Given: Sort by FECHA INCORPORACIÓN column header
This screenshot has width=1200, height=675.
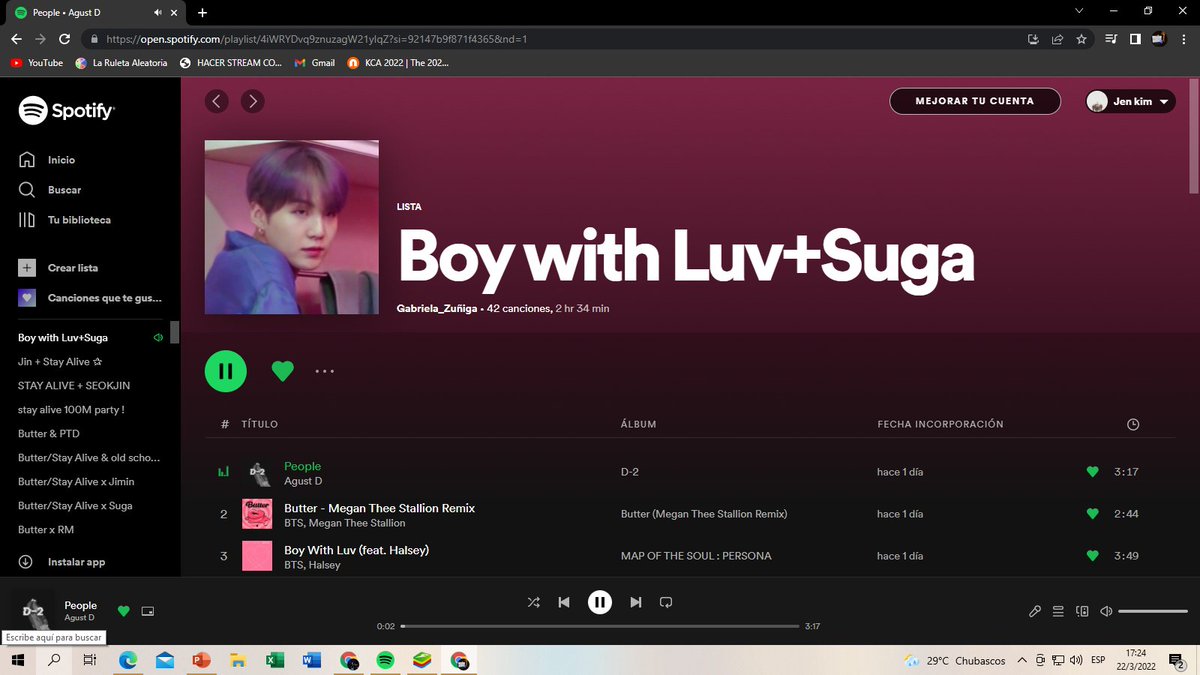Looking at the screenshot, I should pos(940,424).
